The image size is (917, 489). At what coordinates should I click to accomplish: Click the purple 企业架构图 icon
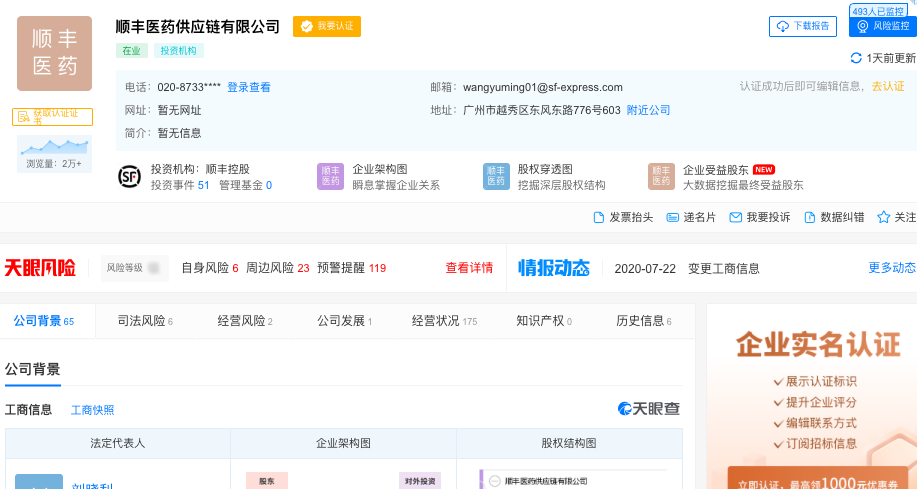[330, 176]
